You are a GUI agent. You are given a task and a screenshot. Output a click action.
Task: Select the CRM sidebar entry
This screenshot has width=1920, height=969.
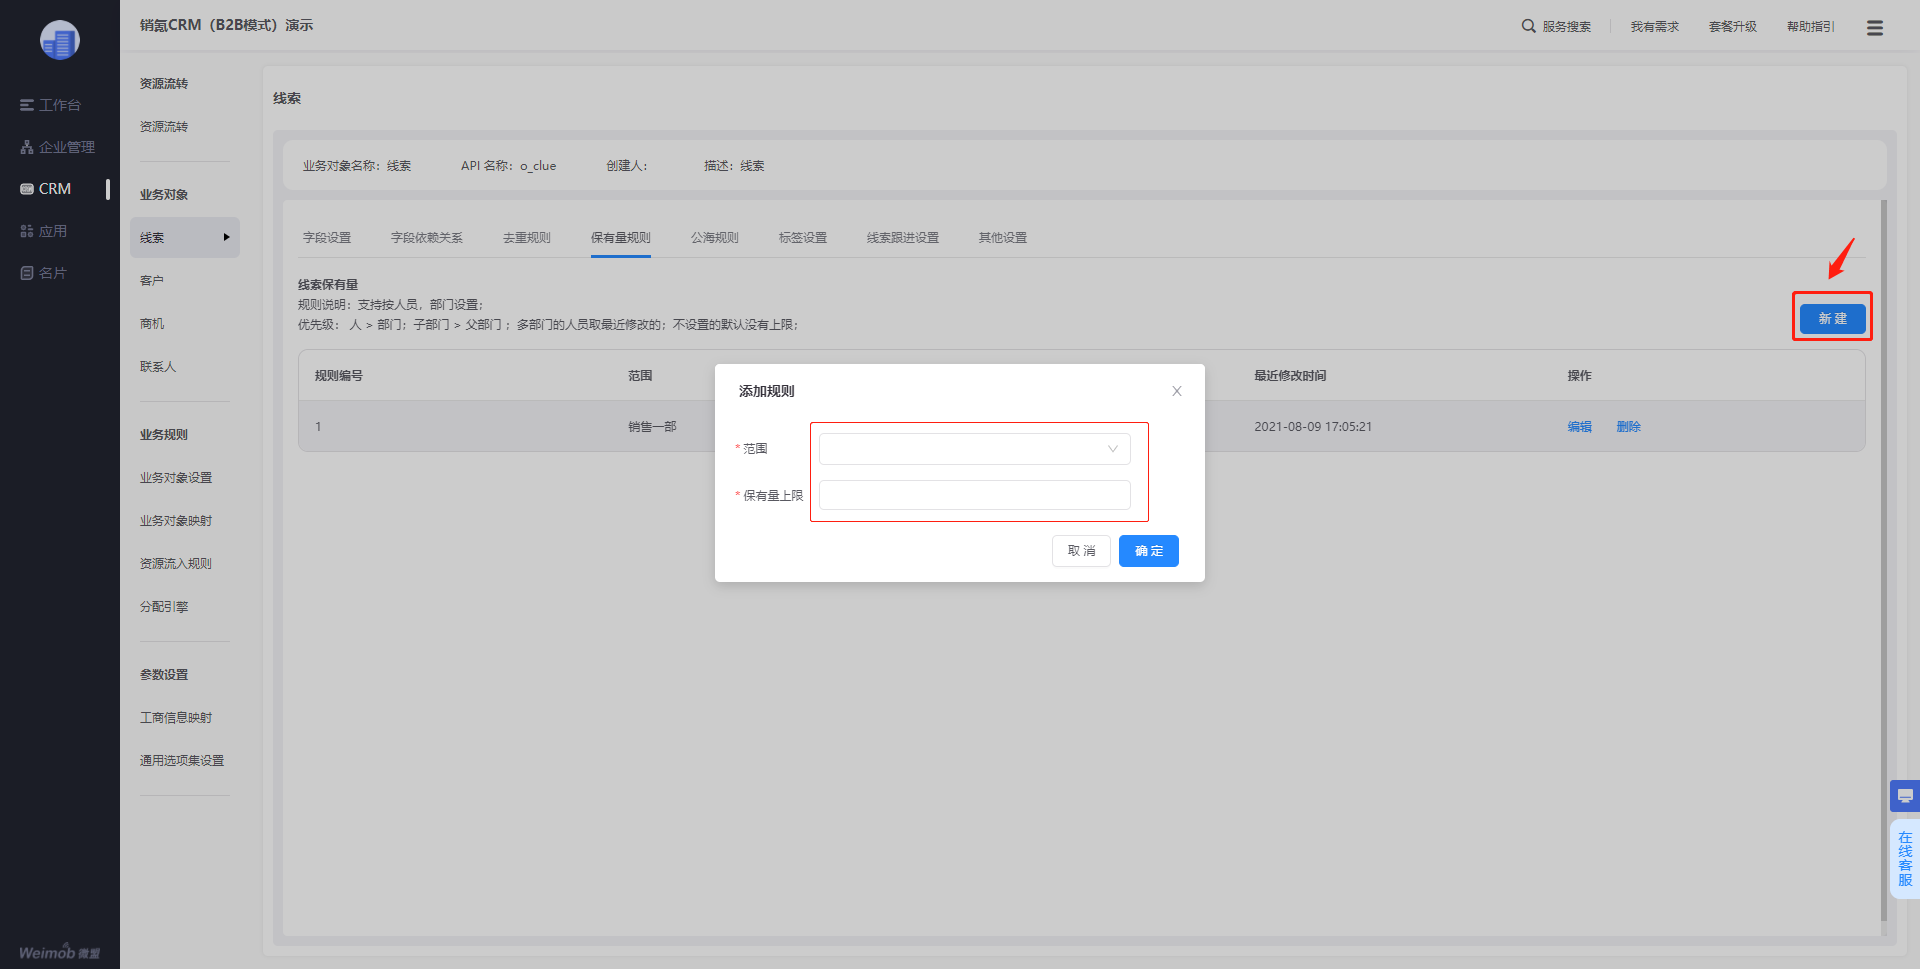tap(46, 189)
